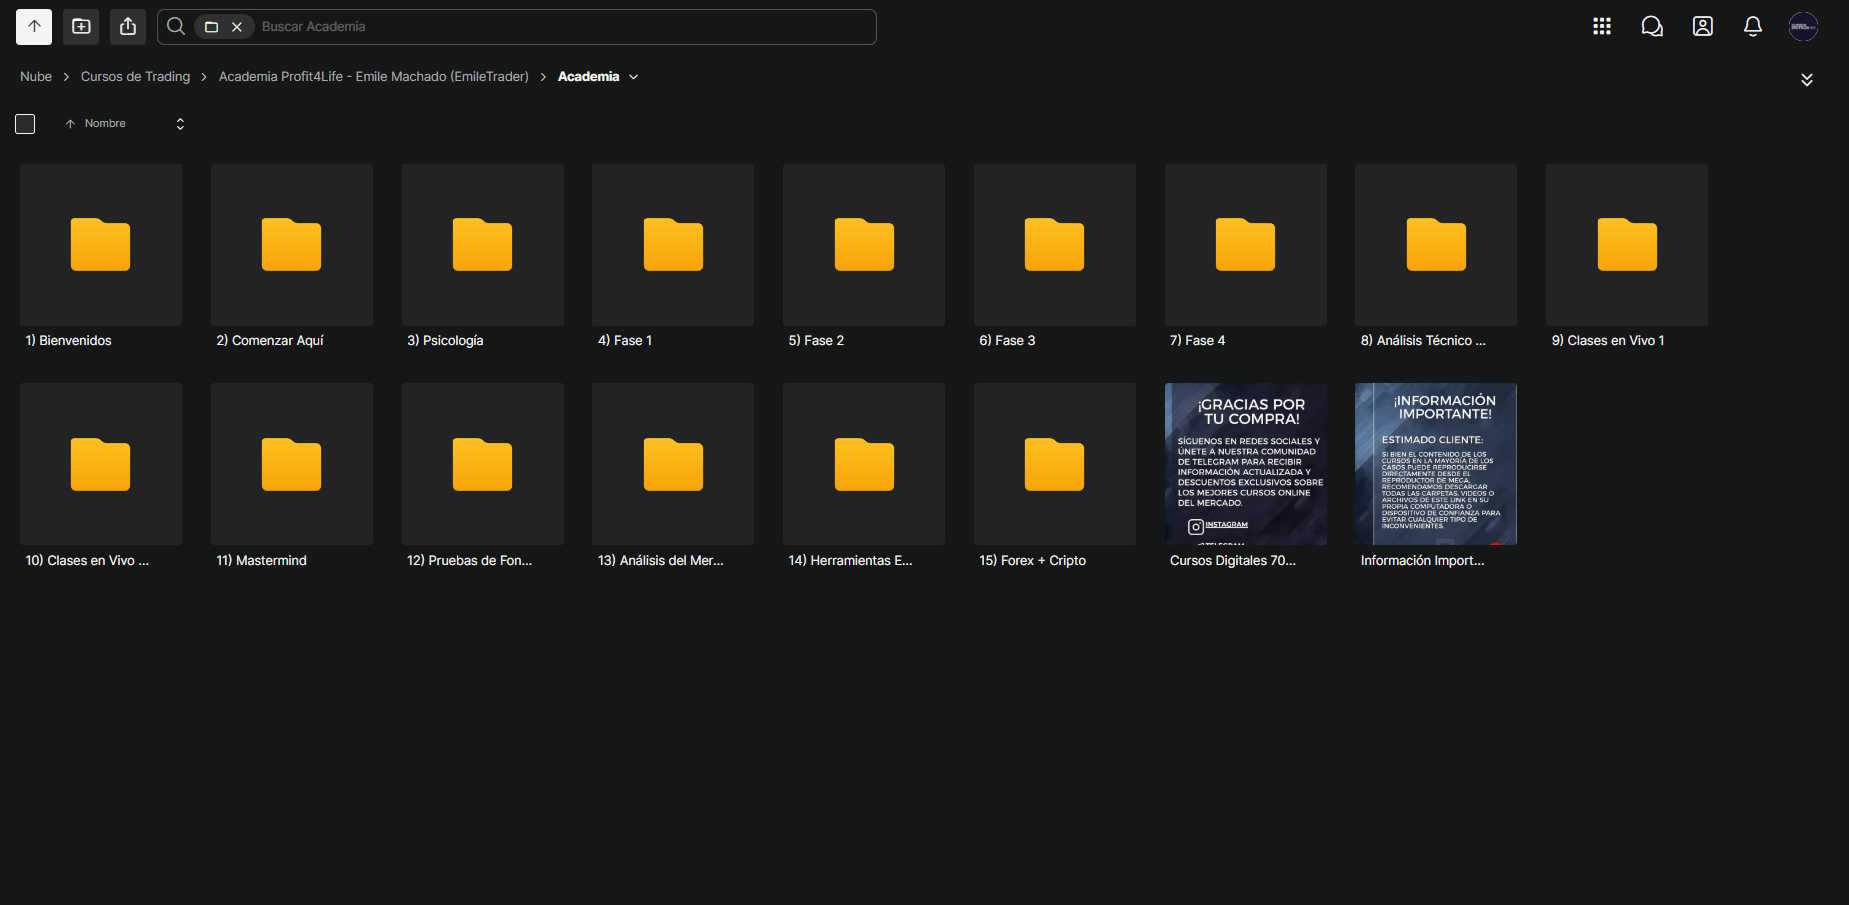Open the 6) Fase 3 folder

pos(1055,257)
